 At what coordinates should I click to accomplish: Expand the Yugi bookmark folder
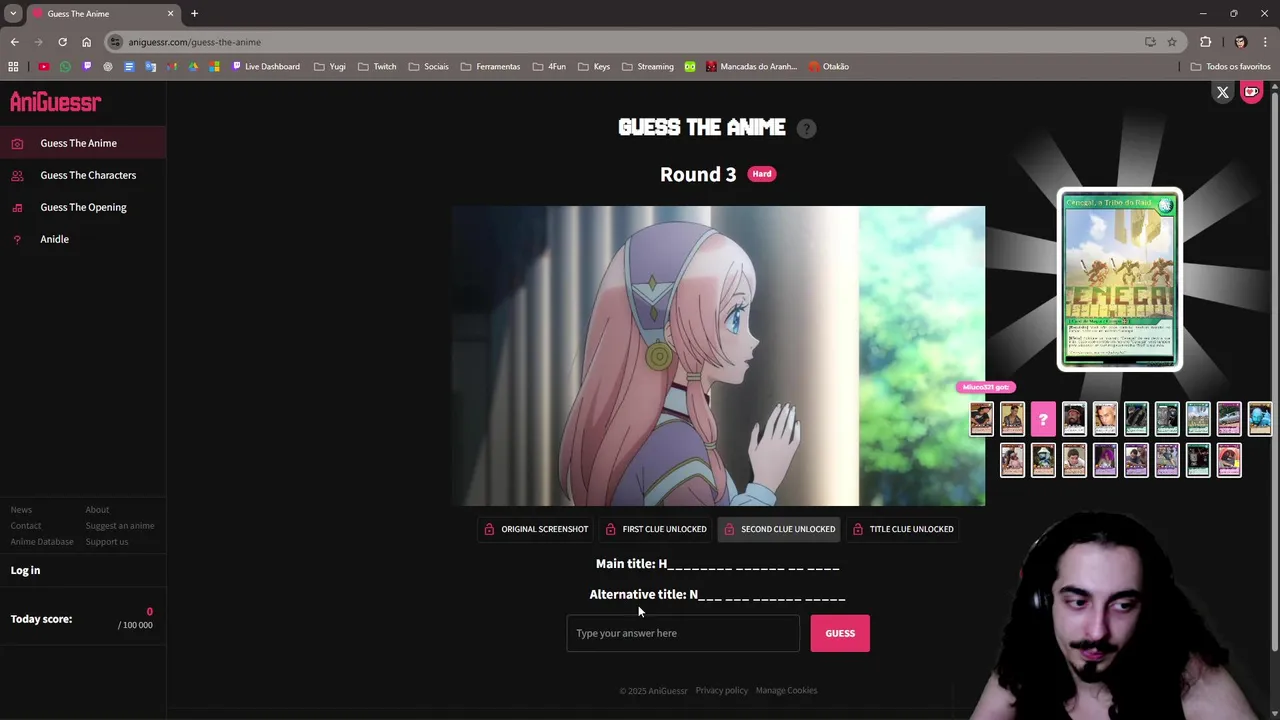tap(329, 67)
